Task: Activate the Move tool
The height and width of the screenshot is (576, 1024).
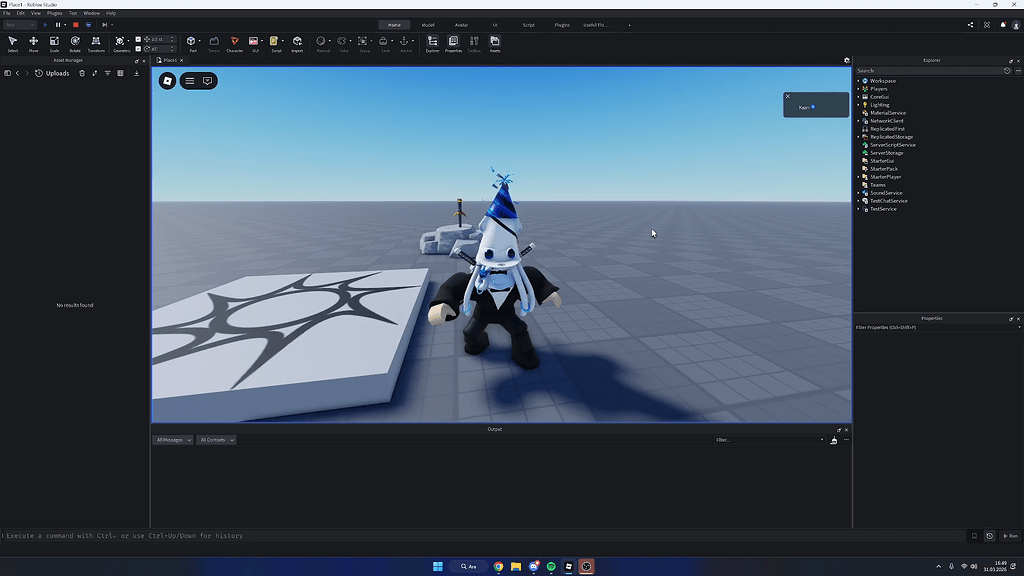Action: [33, 43]
